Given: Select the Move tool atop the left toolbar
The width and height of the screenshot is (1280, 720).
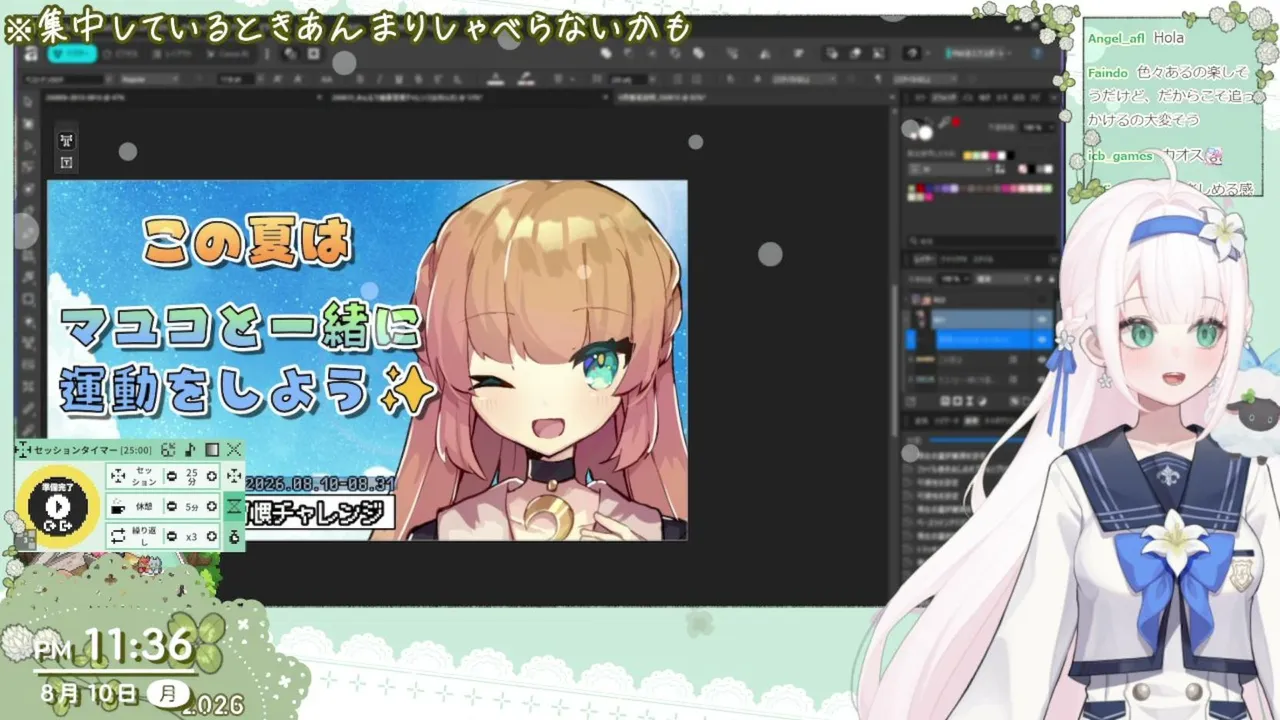Looking at the screenshot, I should click(29, 101).
